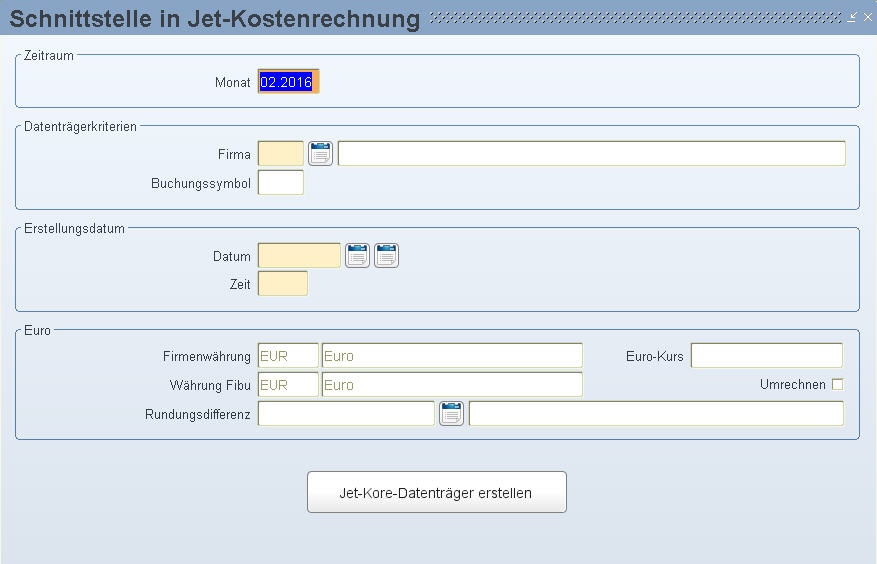Click Währung Fibu code field EUR
Screen dimensions: 877x564
pyautogui.click(x=288, y=384)
